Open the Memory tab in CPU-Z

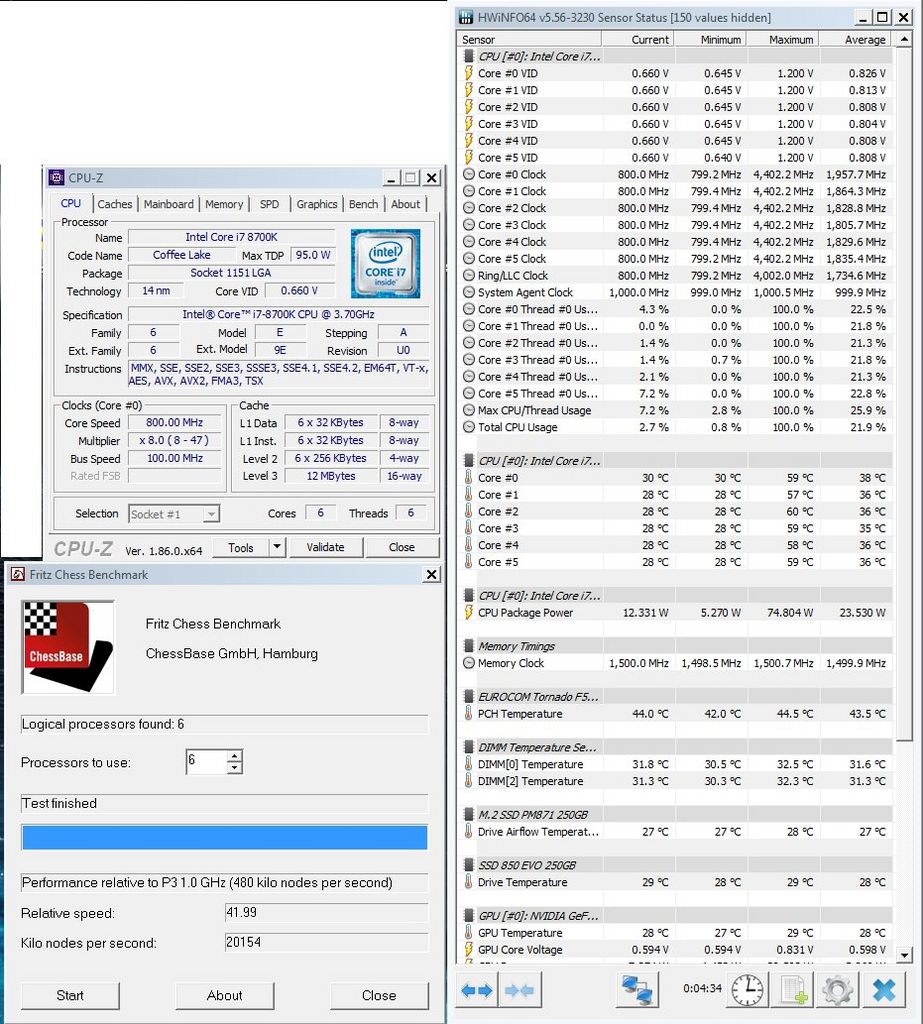pyautogui.click(x=224, y=204)
